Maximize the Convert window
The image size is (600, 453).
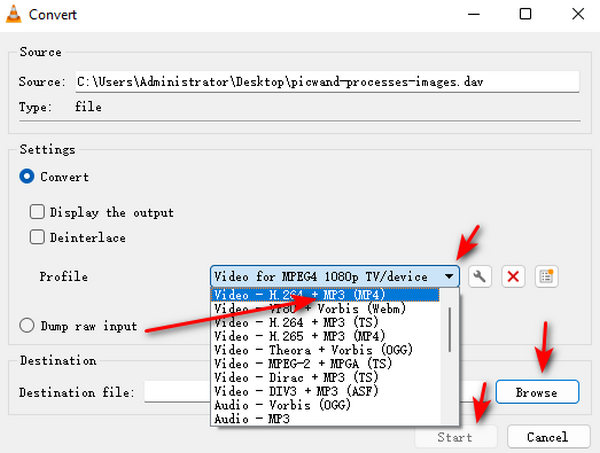pos(525,15)
